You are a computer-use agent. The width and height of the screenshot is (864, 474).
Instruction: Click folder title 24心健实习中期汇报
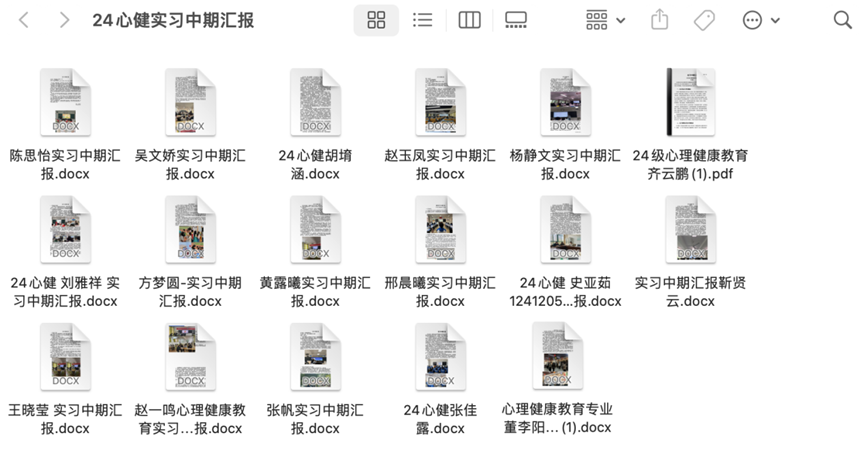tap(173, 20)
